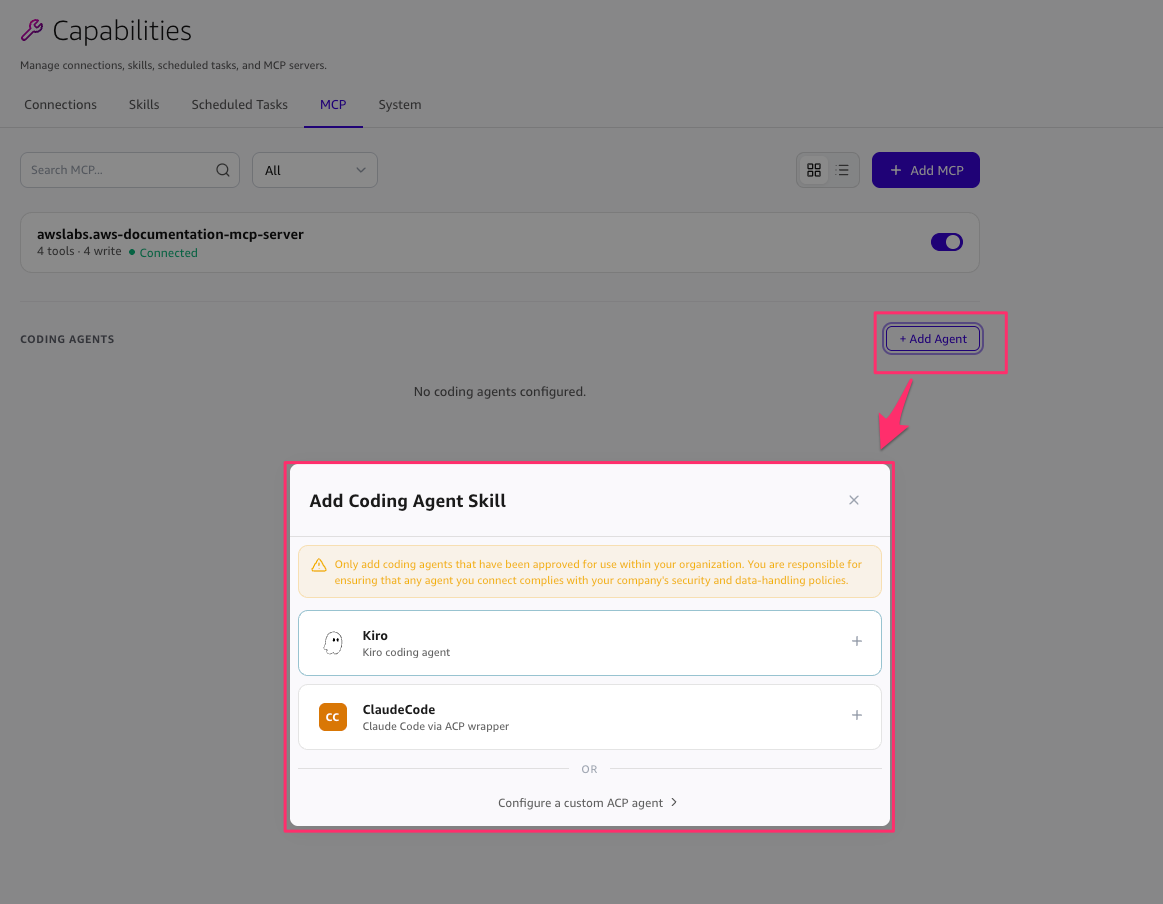This screenshot has width=1163, height=904.
Task: Switch to grid view layout
Action: [x=814, y=170]
